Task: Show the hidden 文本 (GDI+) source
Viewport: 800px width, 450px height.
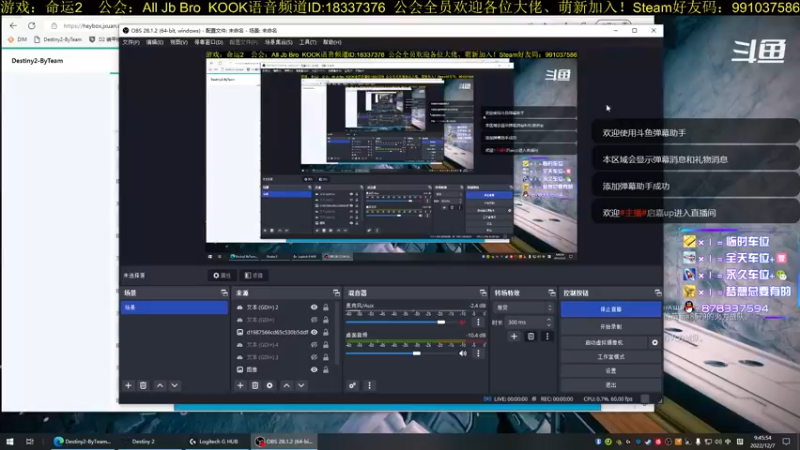Action: [314, 320]
